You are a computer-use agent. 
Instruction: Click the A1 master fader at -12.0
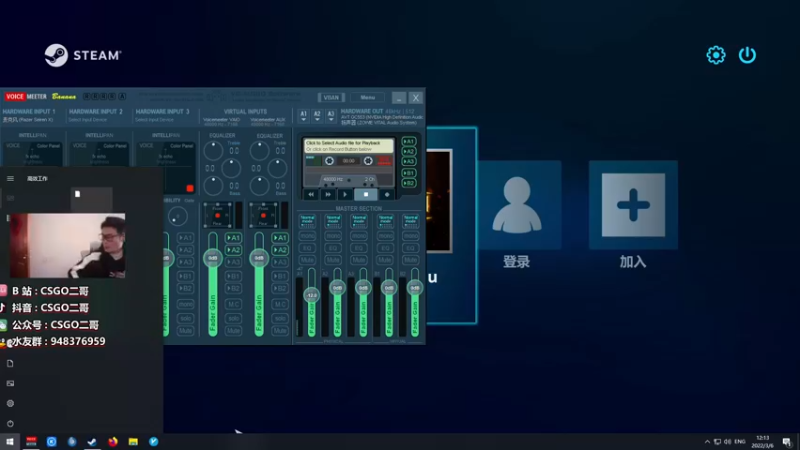tap(312, 295)
